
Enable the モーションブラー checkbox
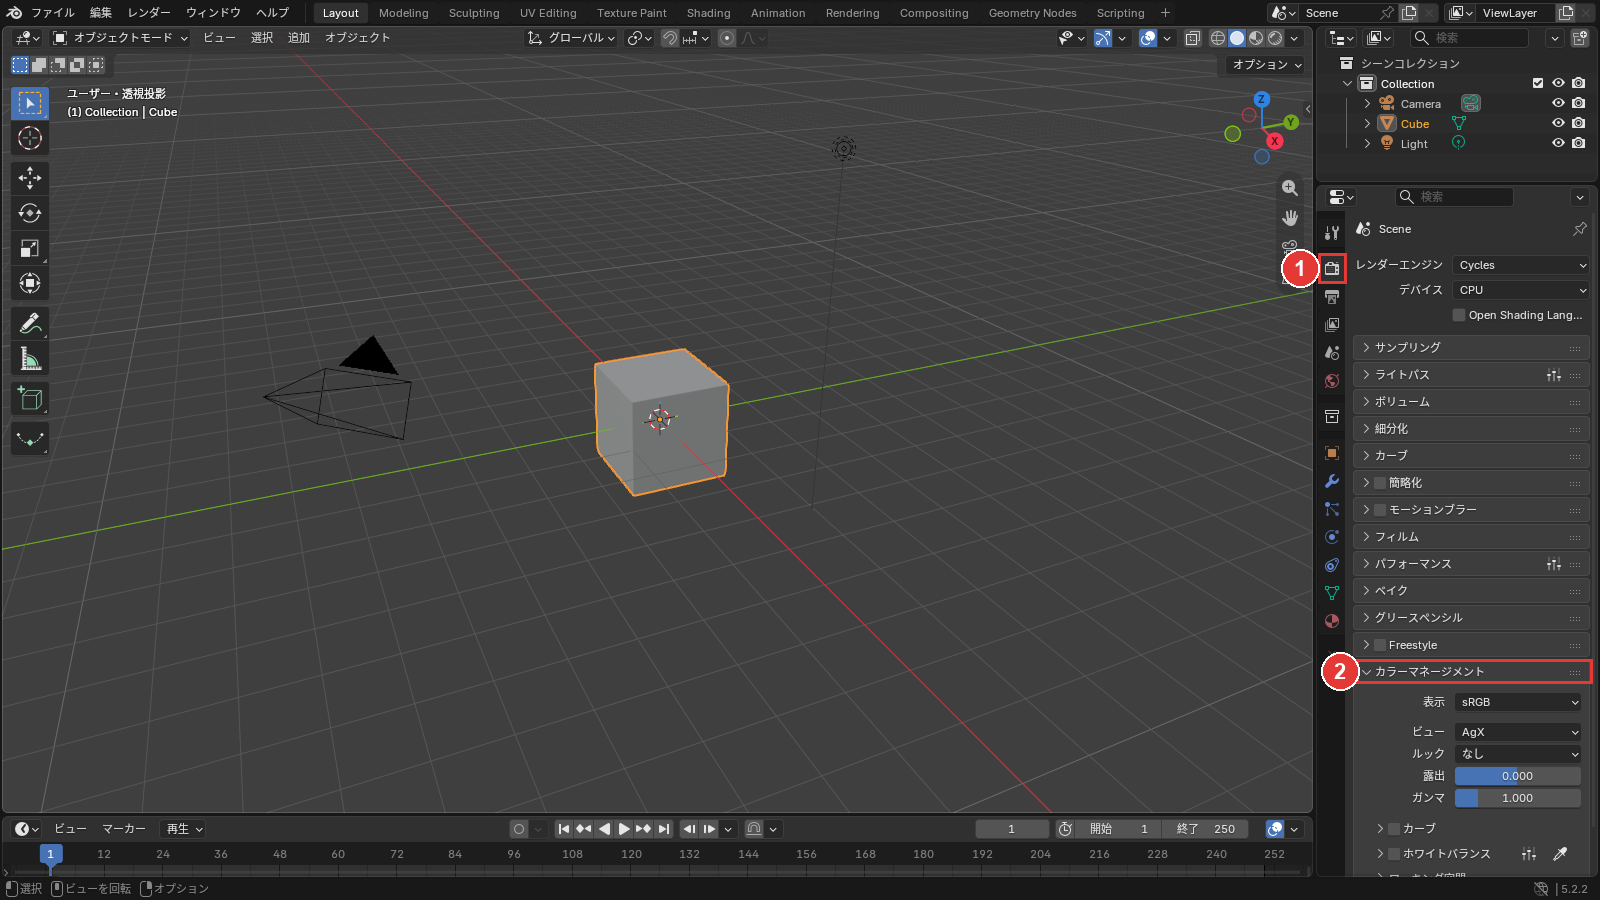1380,510
